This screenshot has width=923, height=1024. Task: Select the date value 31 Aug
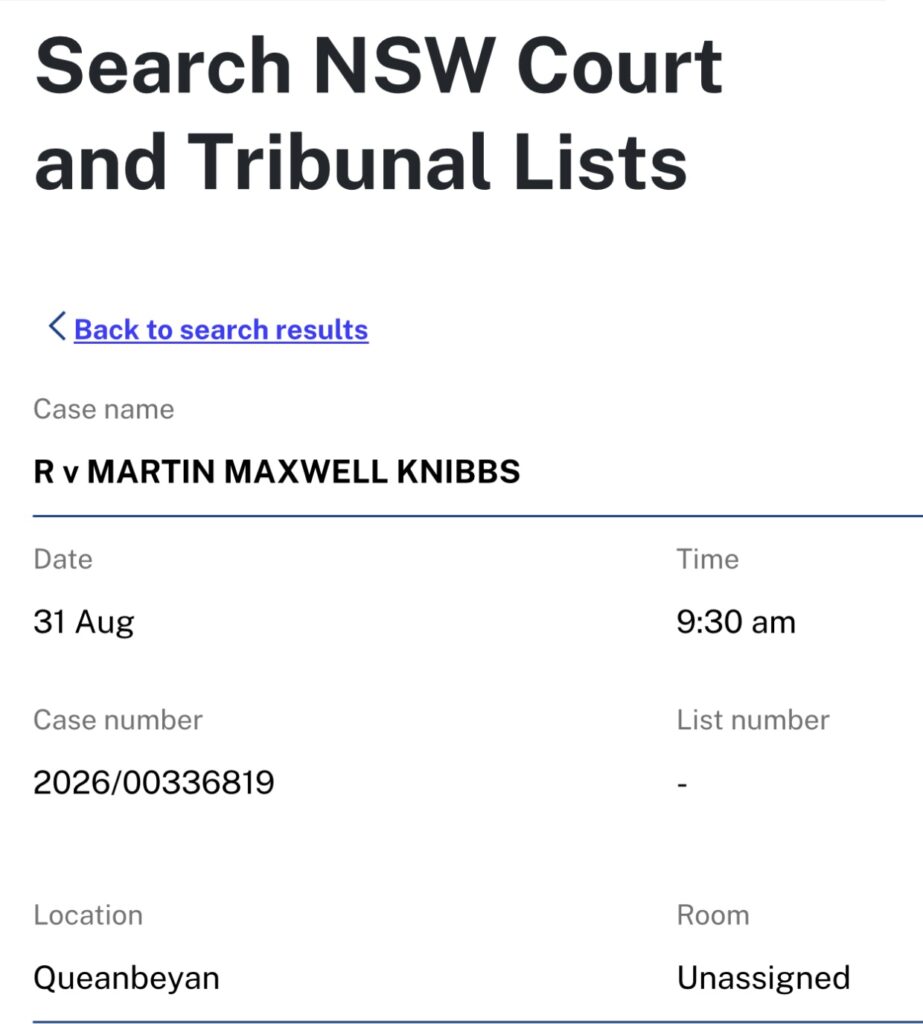point(84,622)
